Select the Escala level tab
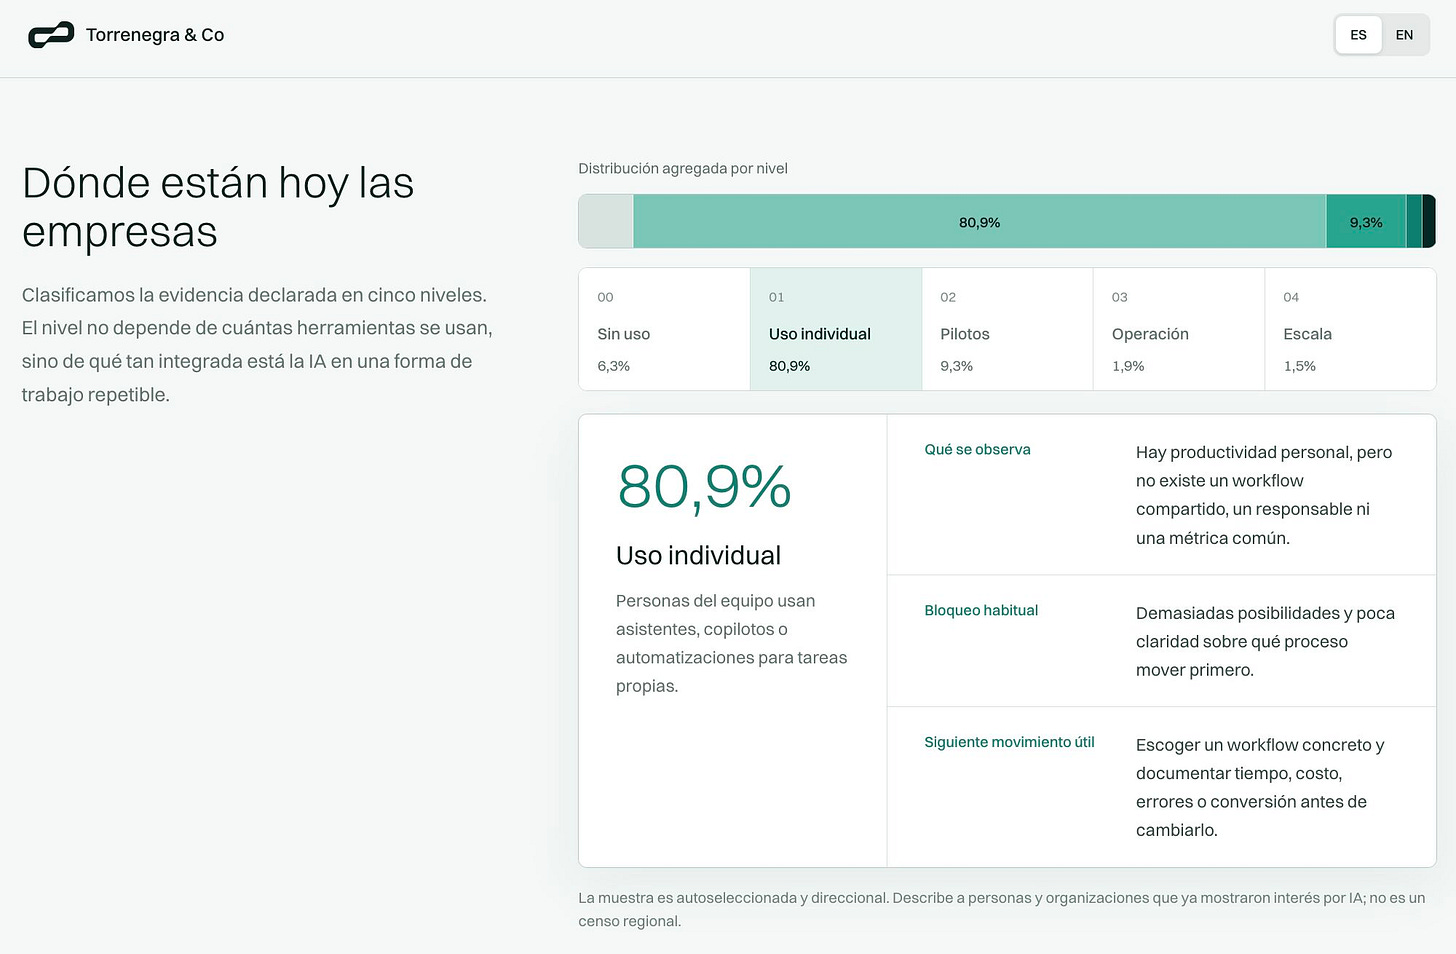Screen dimensions: 1456x954 tap(1350, 329)
